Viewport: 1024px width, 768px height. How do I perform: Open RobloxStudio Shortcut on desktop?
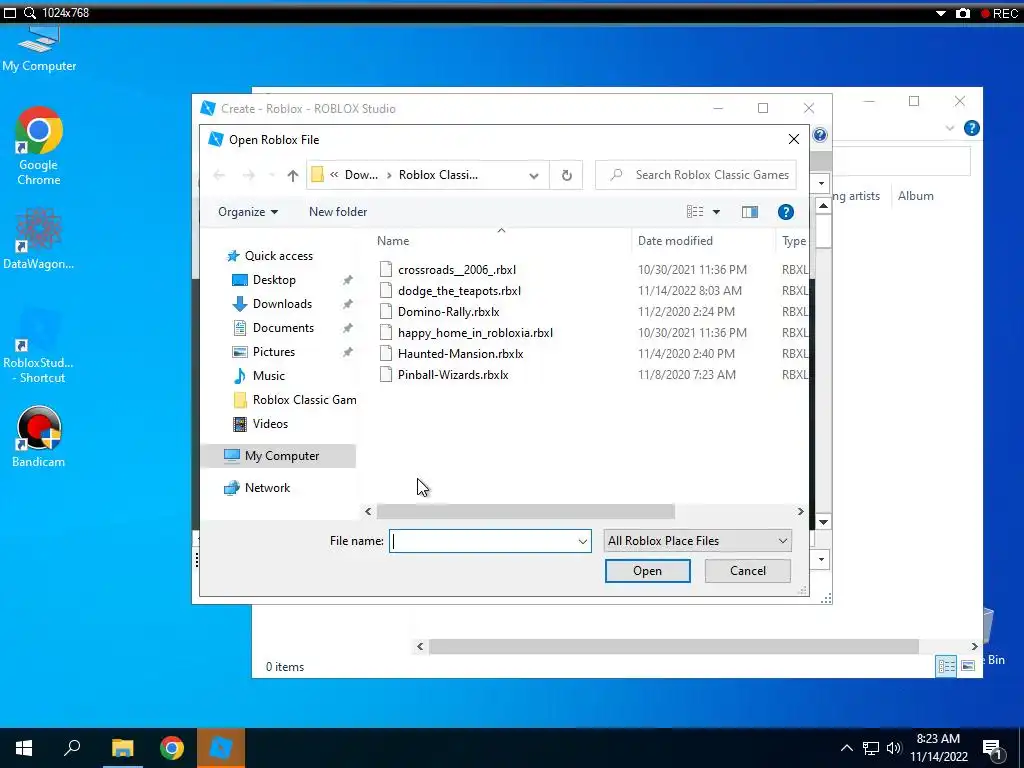39,346
